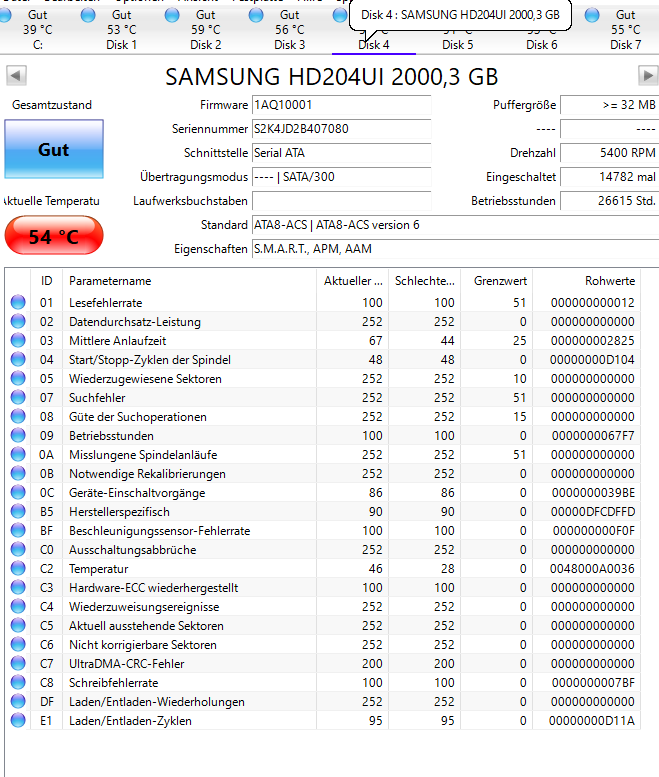This screenshot has height=777, width=659.
Task: Click the Drehzahl value 5400 RPM
Action: [609, 153]
